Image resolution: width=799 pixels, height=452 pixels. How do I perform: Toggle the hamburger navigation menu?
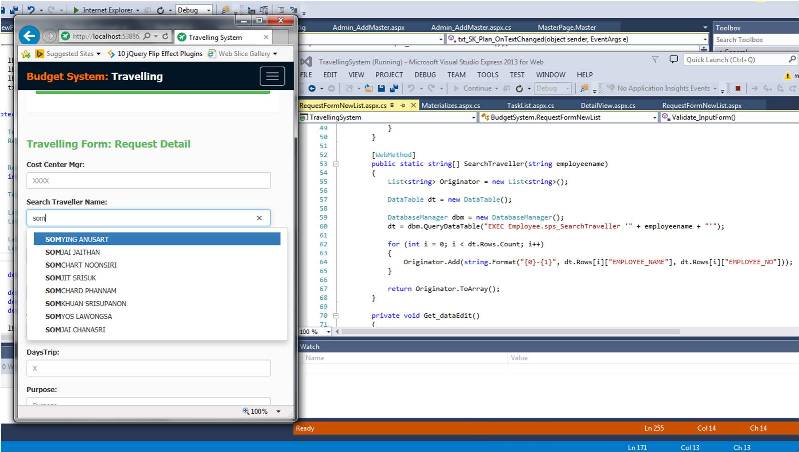click(271, 76)
